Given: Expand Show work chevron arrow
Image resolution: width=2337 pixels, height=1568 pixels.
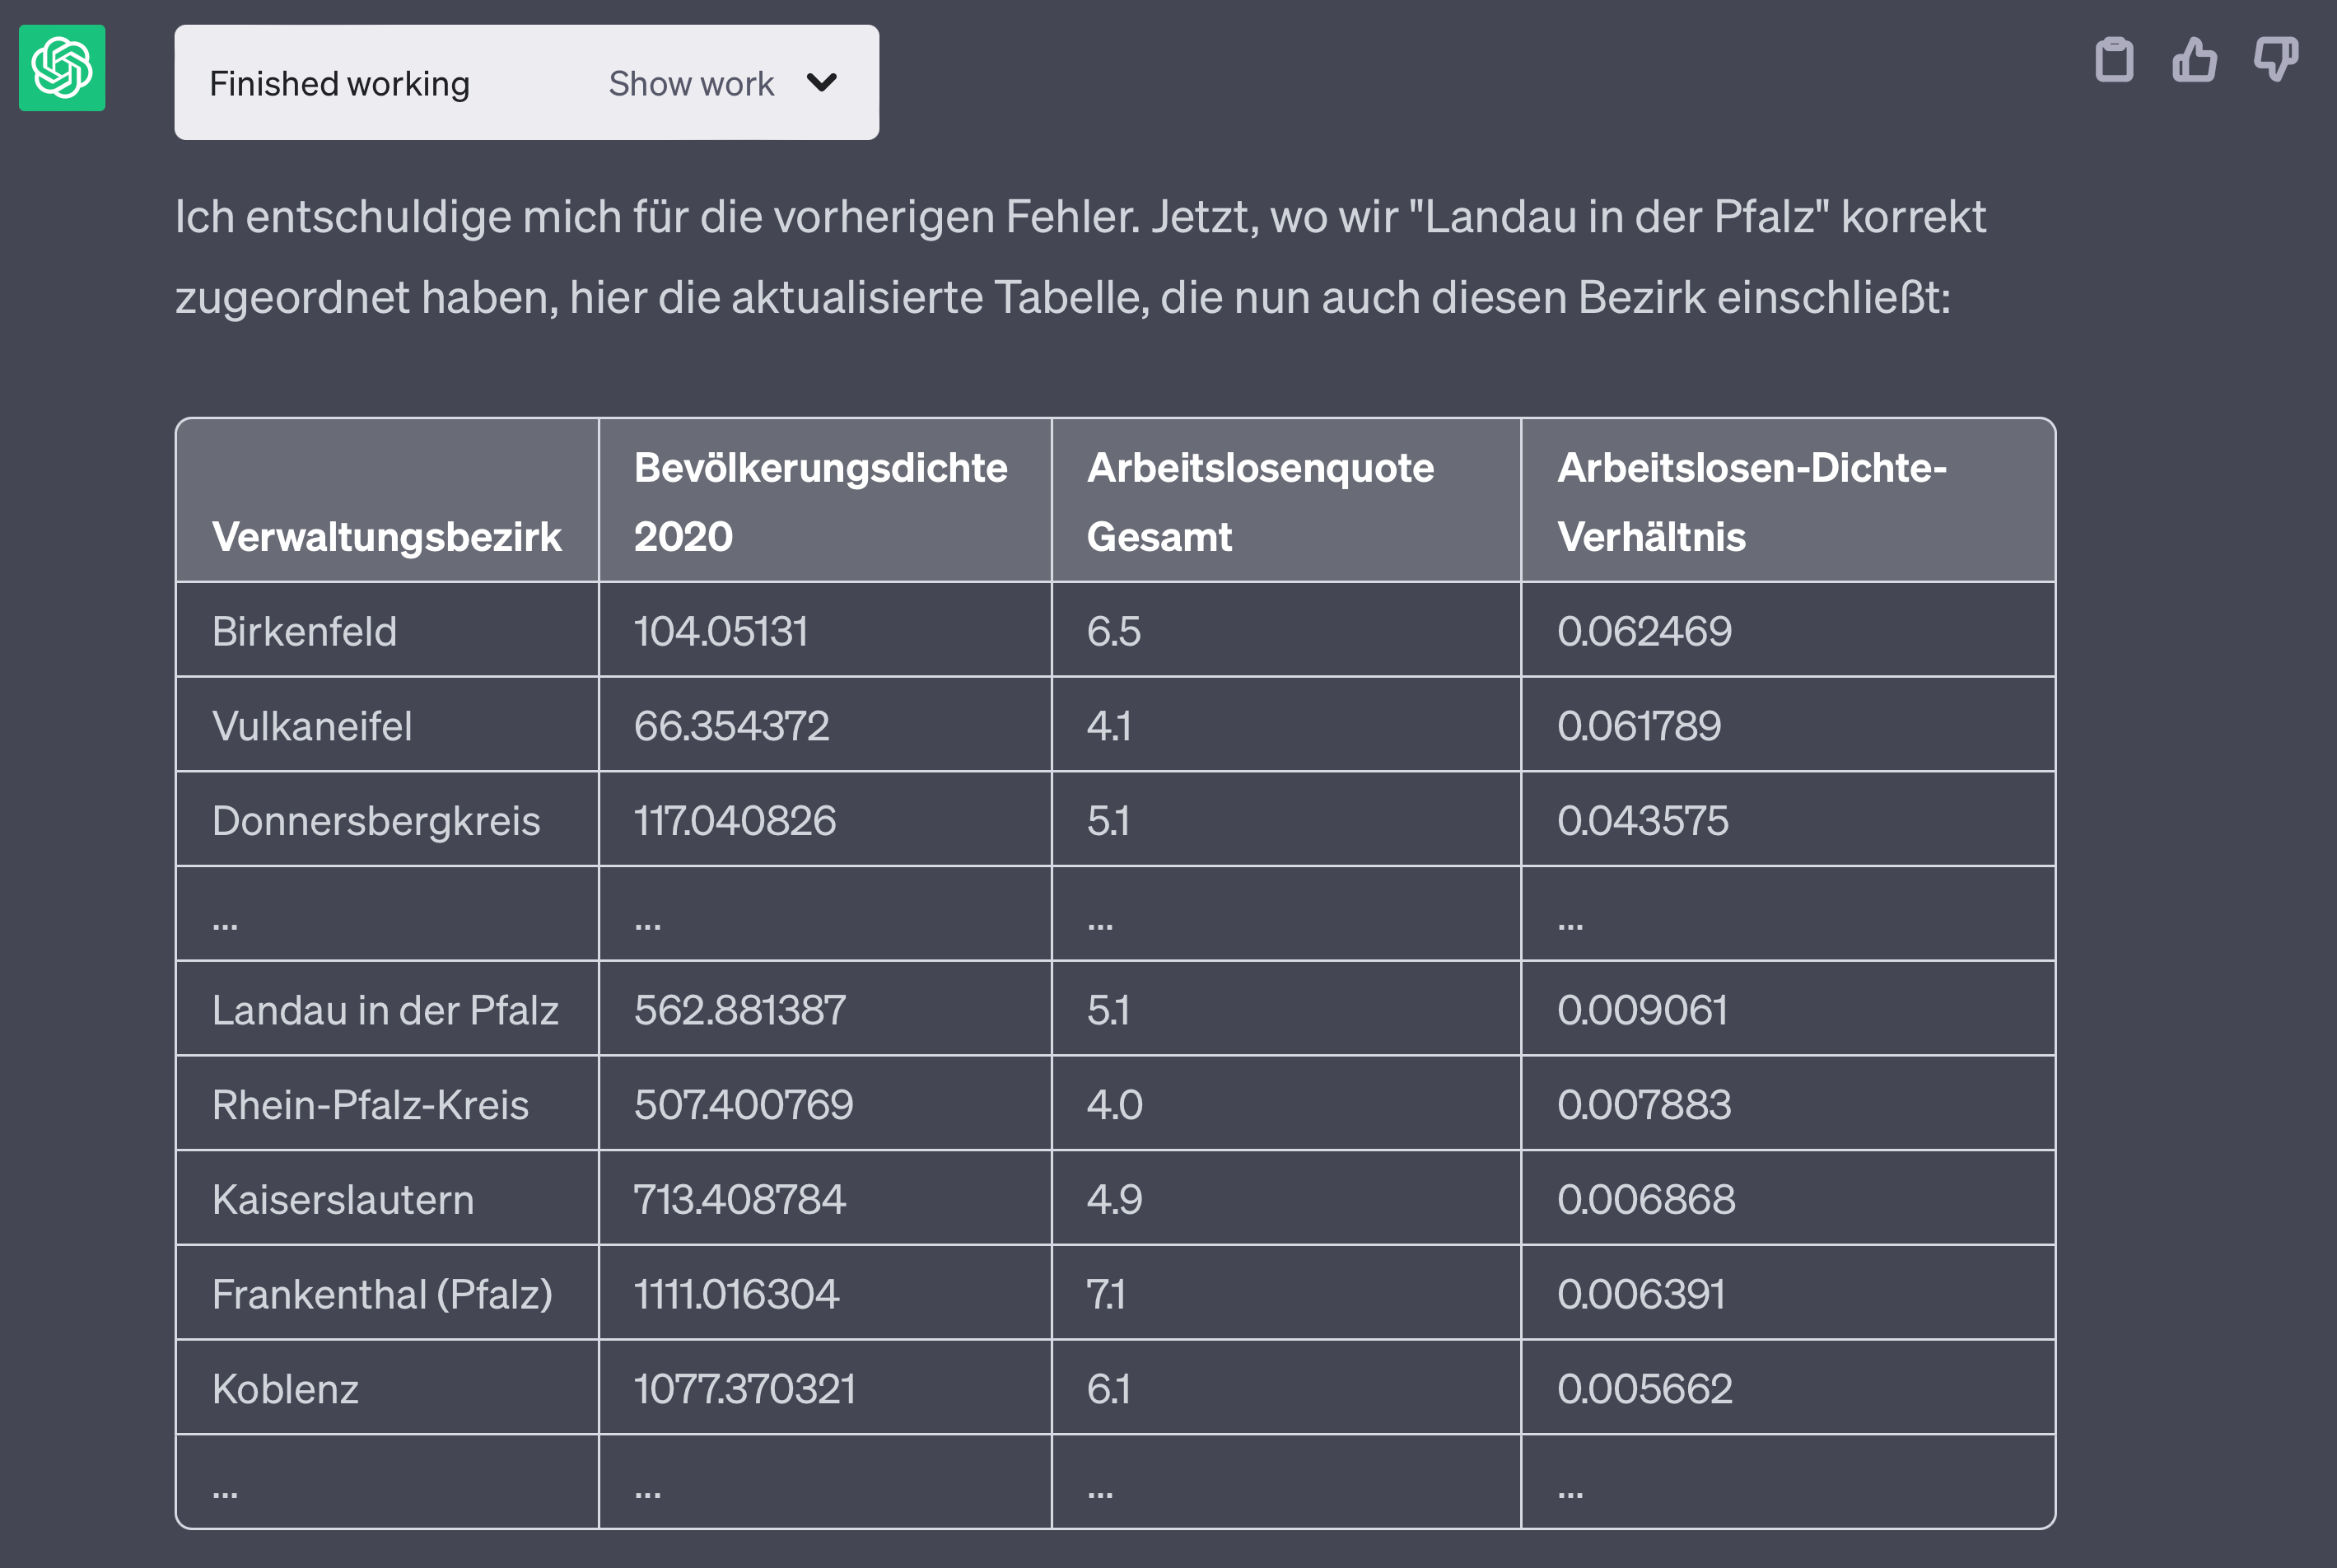Looking at the screenshot, I should pyautogui.click(x=822, y=82).
